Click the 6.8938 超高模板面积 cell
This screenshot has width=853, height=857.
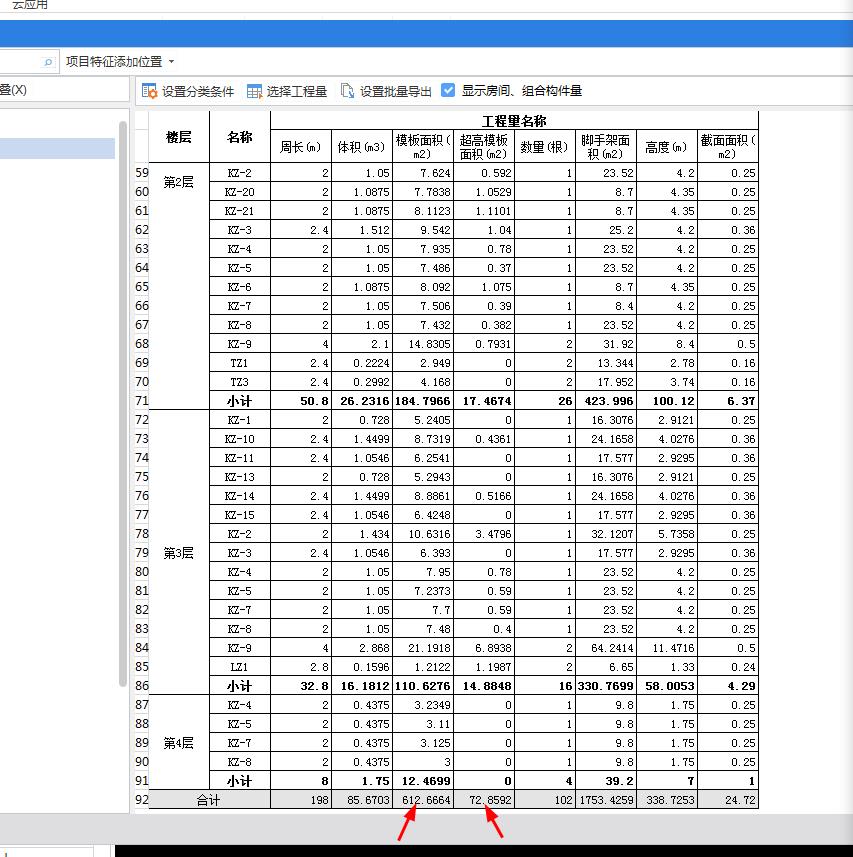(x=484, y=648)
